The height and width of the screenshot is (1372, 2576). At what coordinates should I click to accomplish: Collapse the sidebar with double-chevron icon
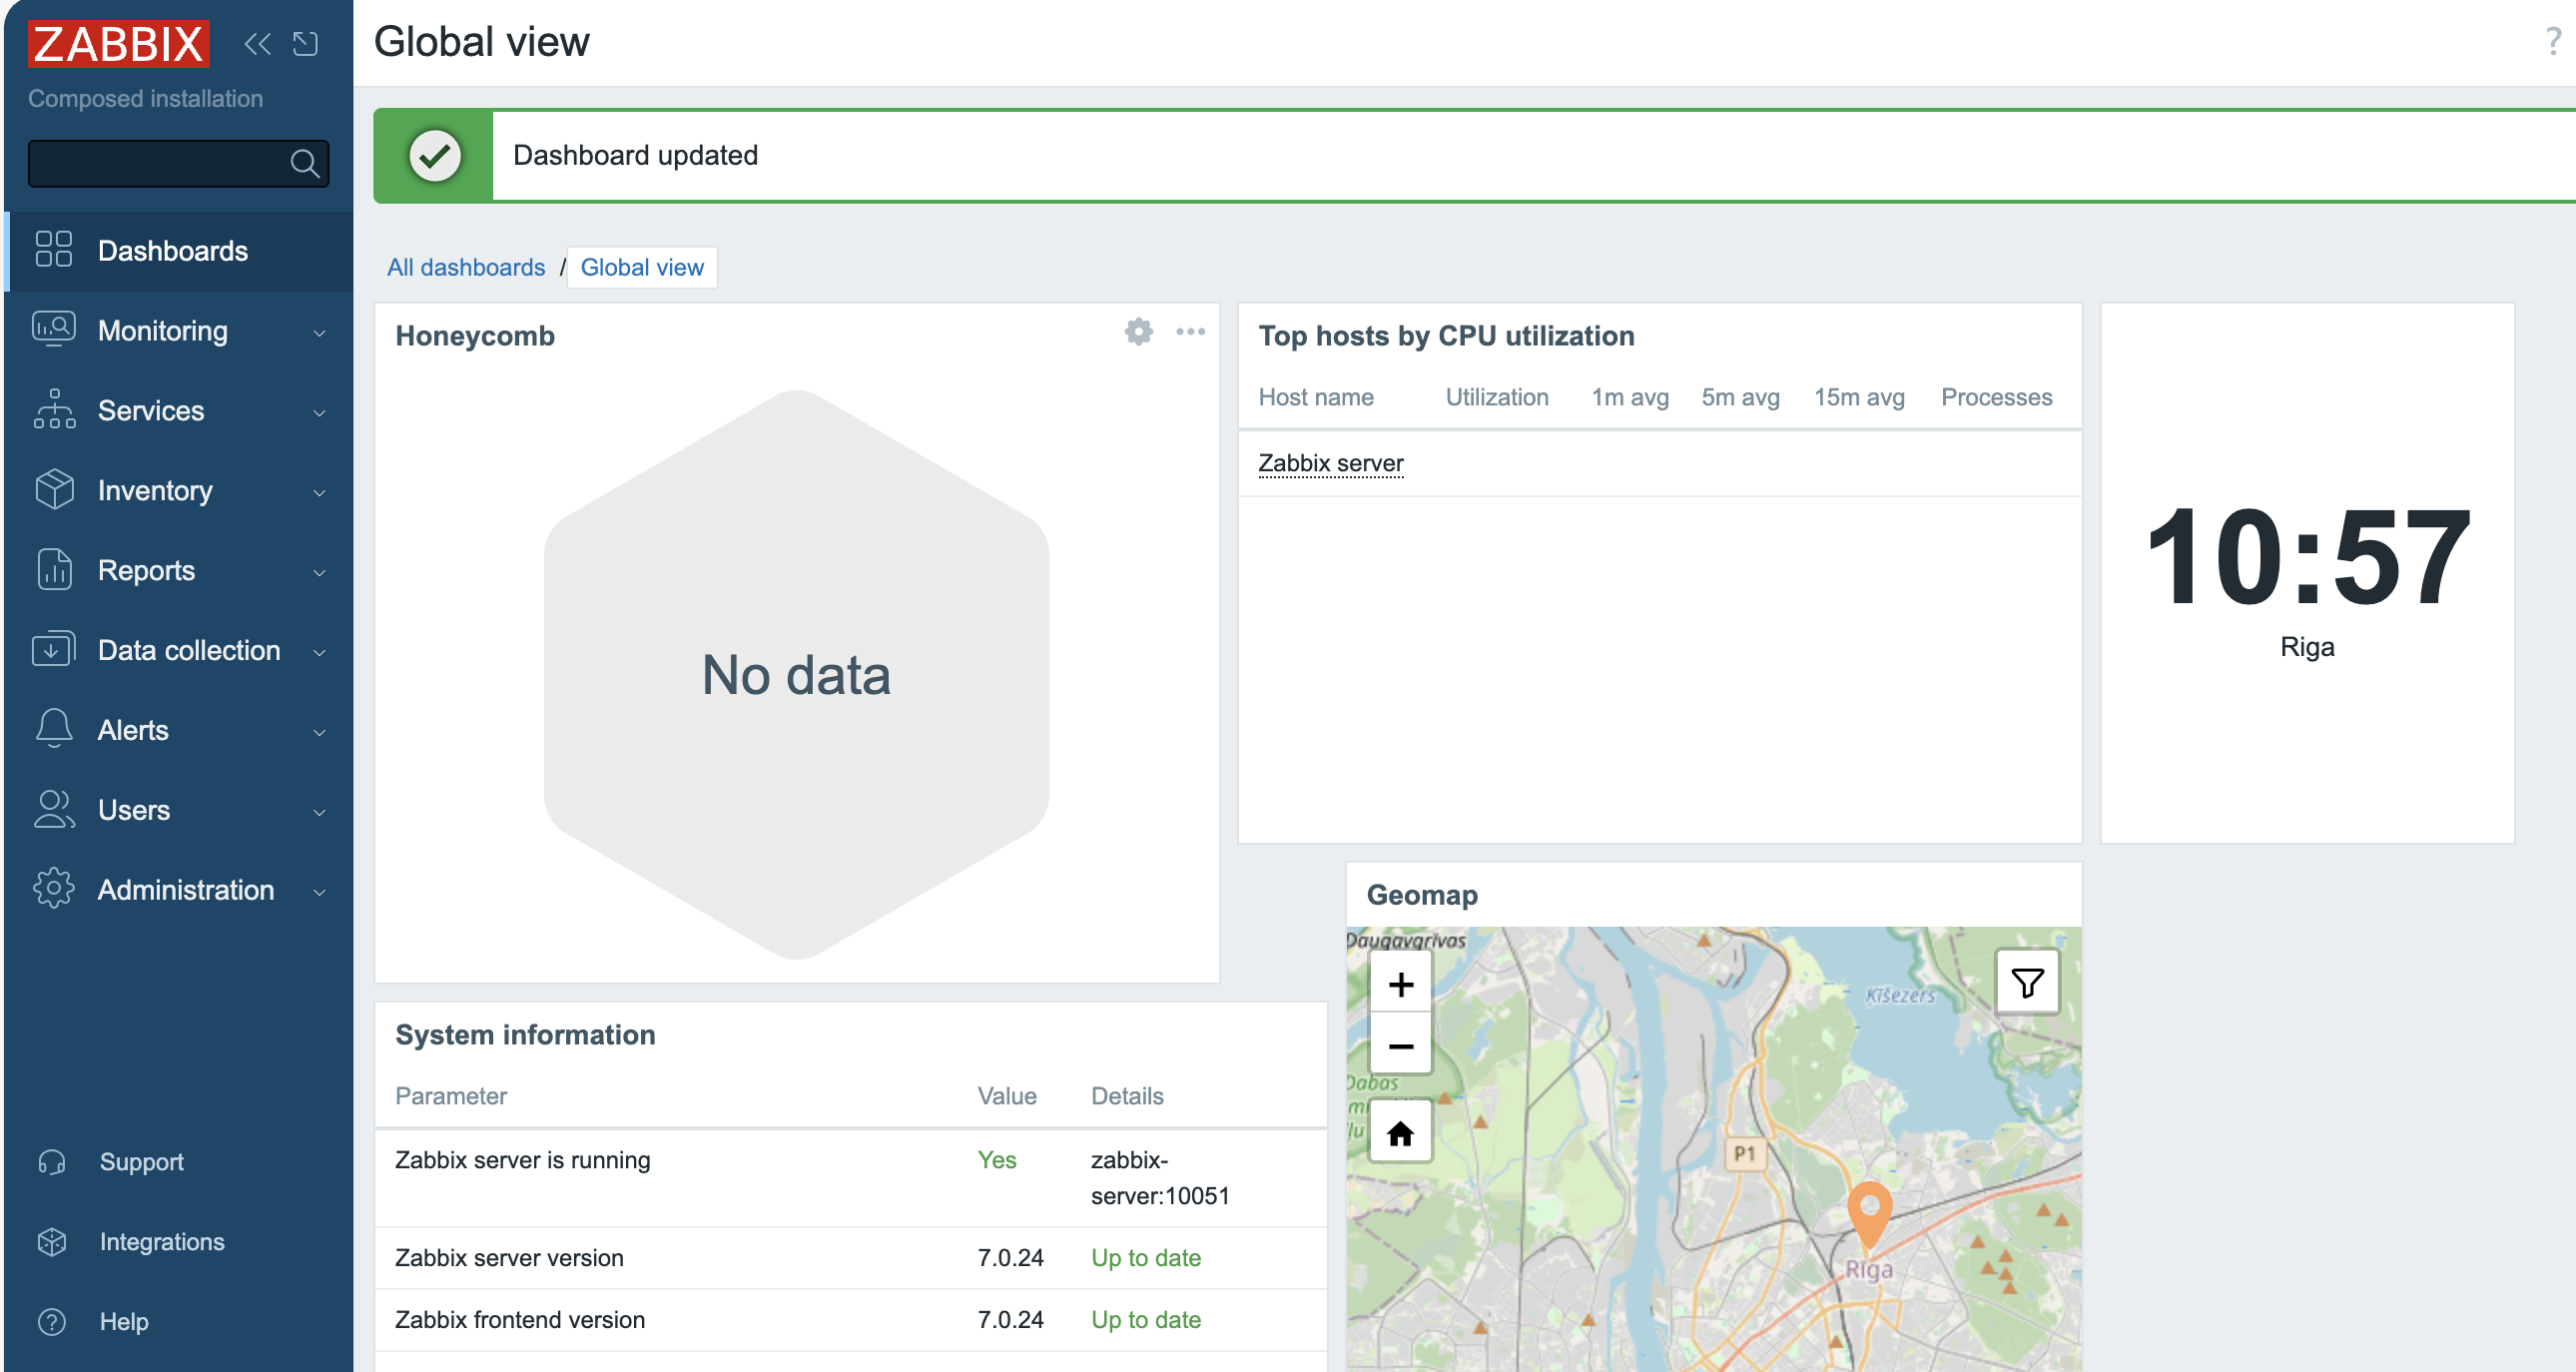(257, 43)
